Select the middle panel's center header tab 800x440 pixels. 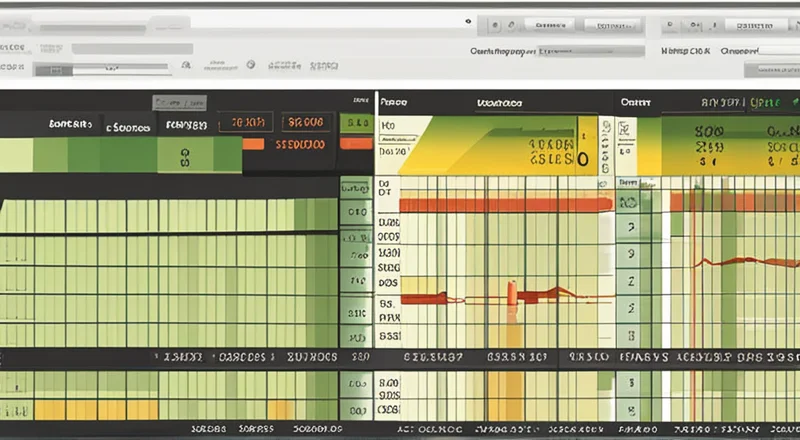(501, 102)
